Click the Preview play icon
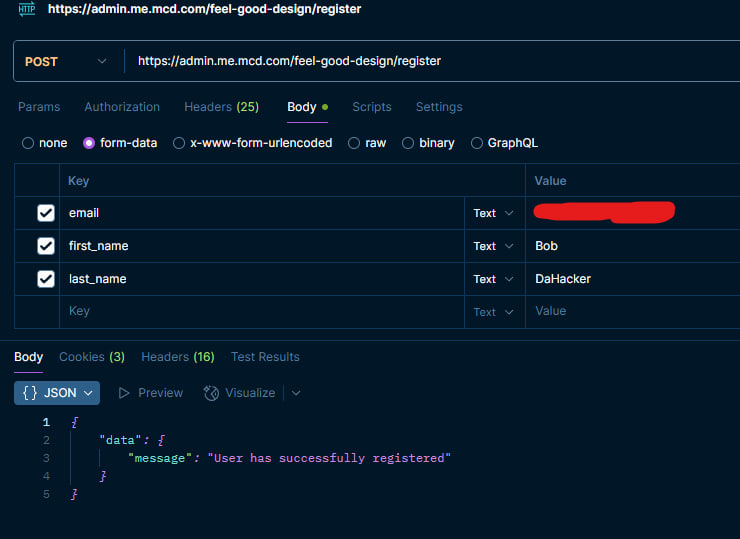 [125, 393]
